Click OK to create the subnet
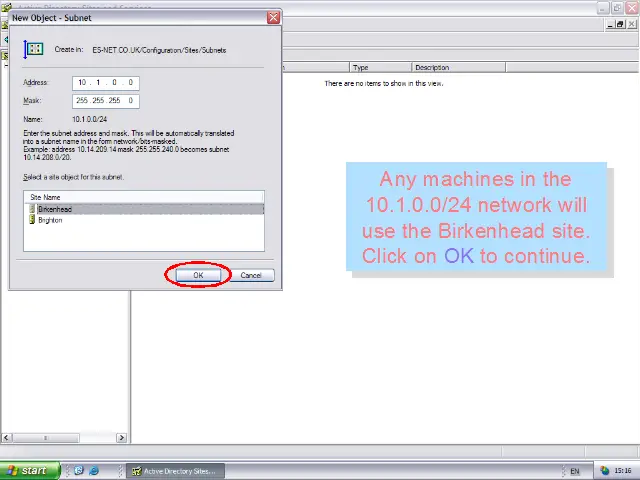This screenshot has width=640, height=480. tap(198, 275)
